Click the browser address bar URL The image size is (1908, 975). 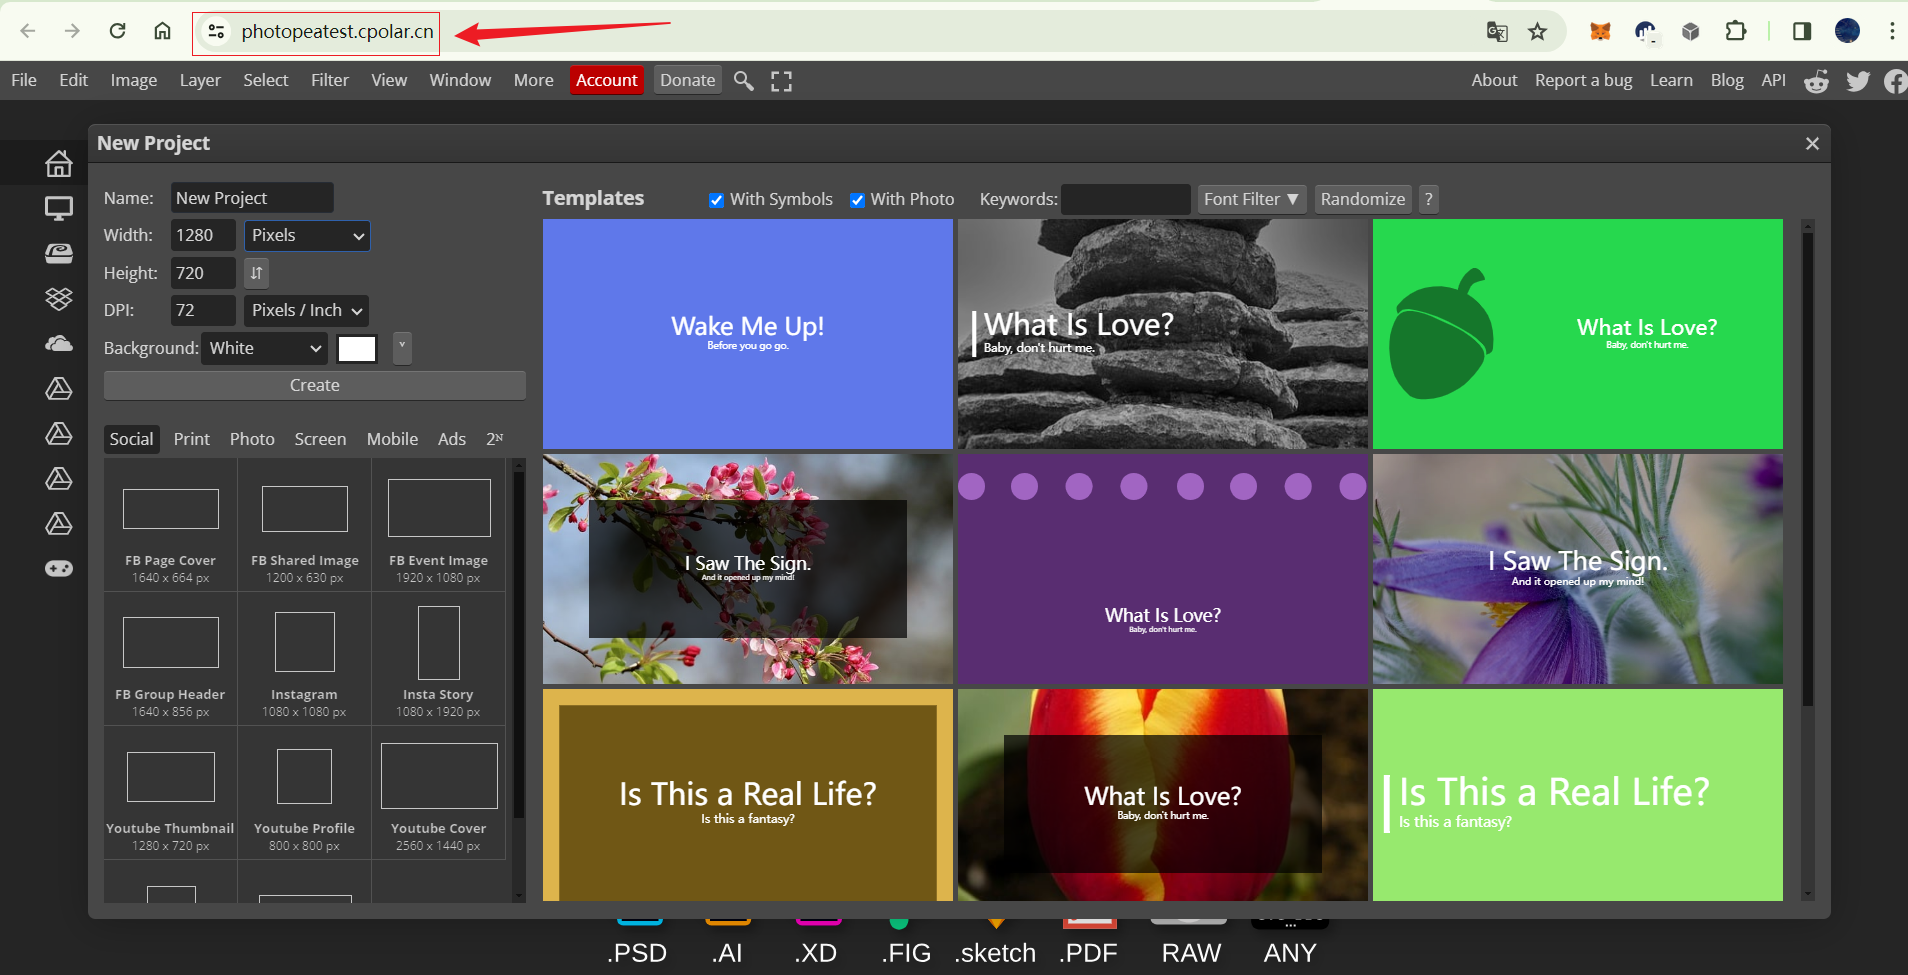(x=337, y=32)
